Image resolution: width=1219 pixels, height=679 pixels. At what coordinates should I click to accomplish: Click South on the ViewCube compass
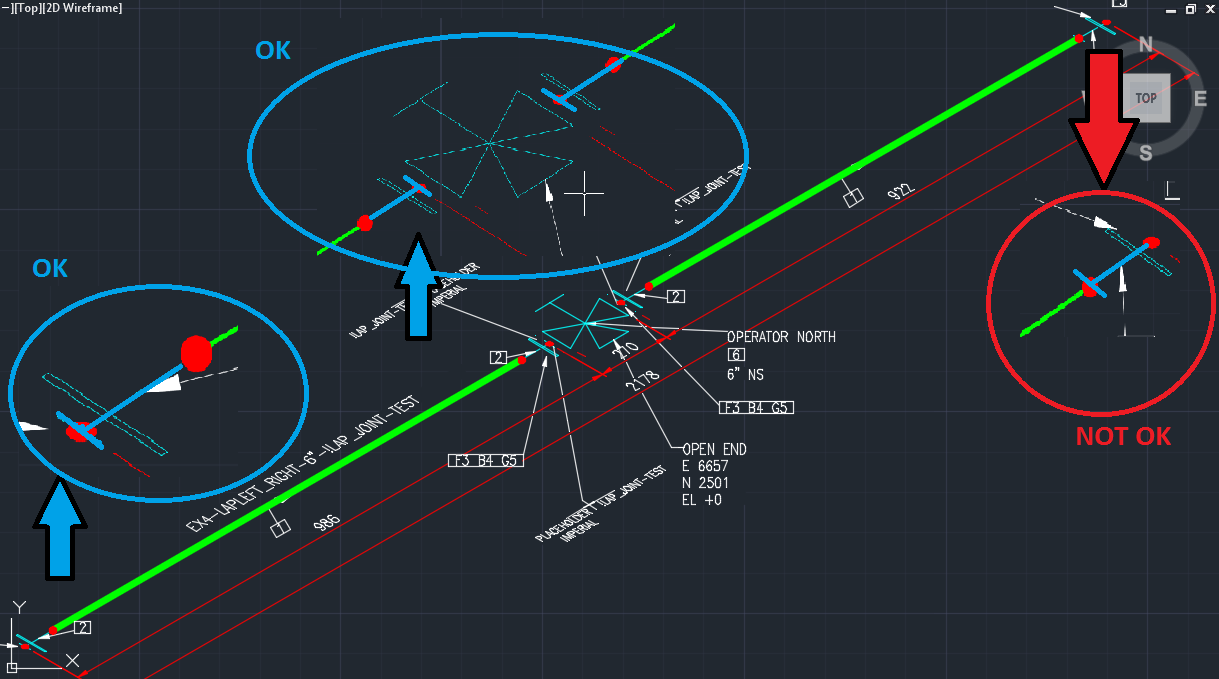point(1146,152)
